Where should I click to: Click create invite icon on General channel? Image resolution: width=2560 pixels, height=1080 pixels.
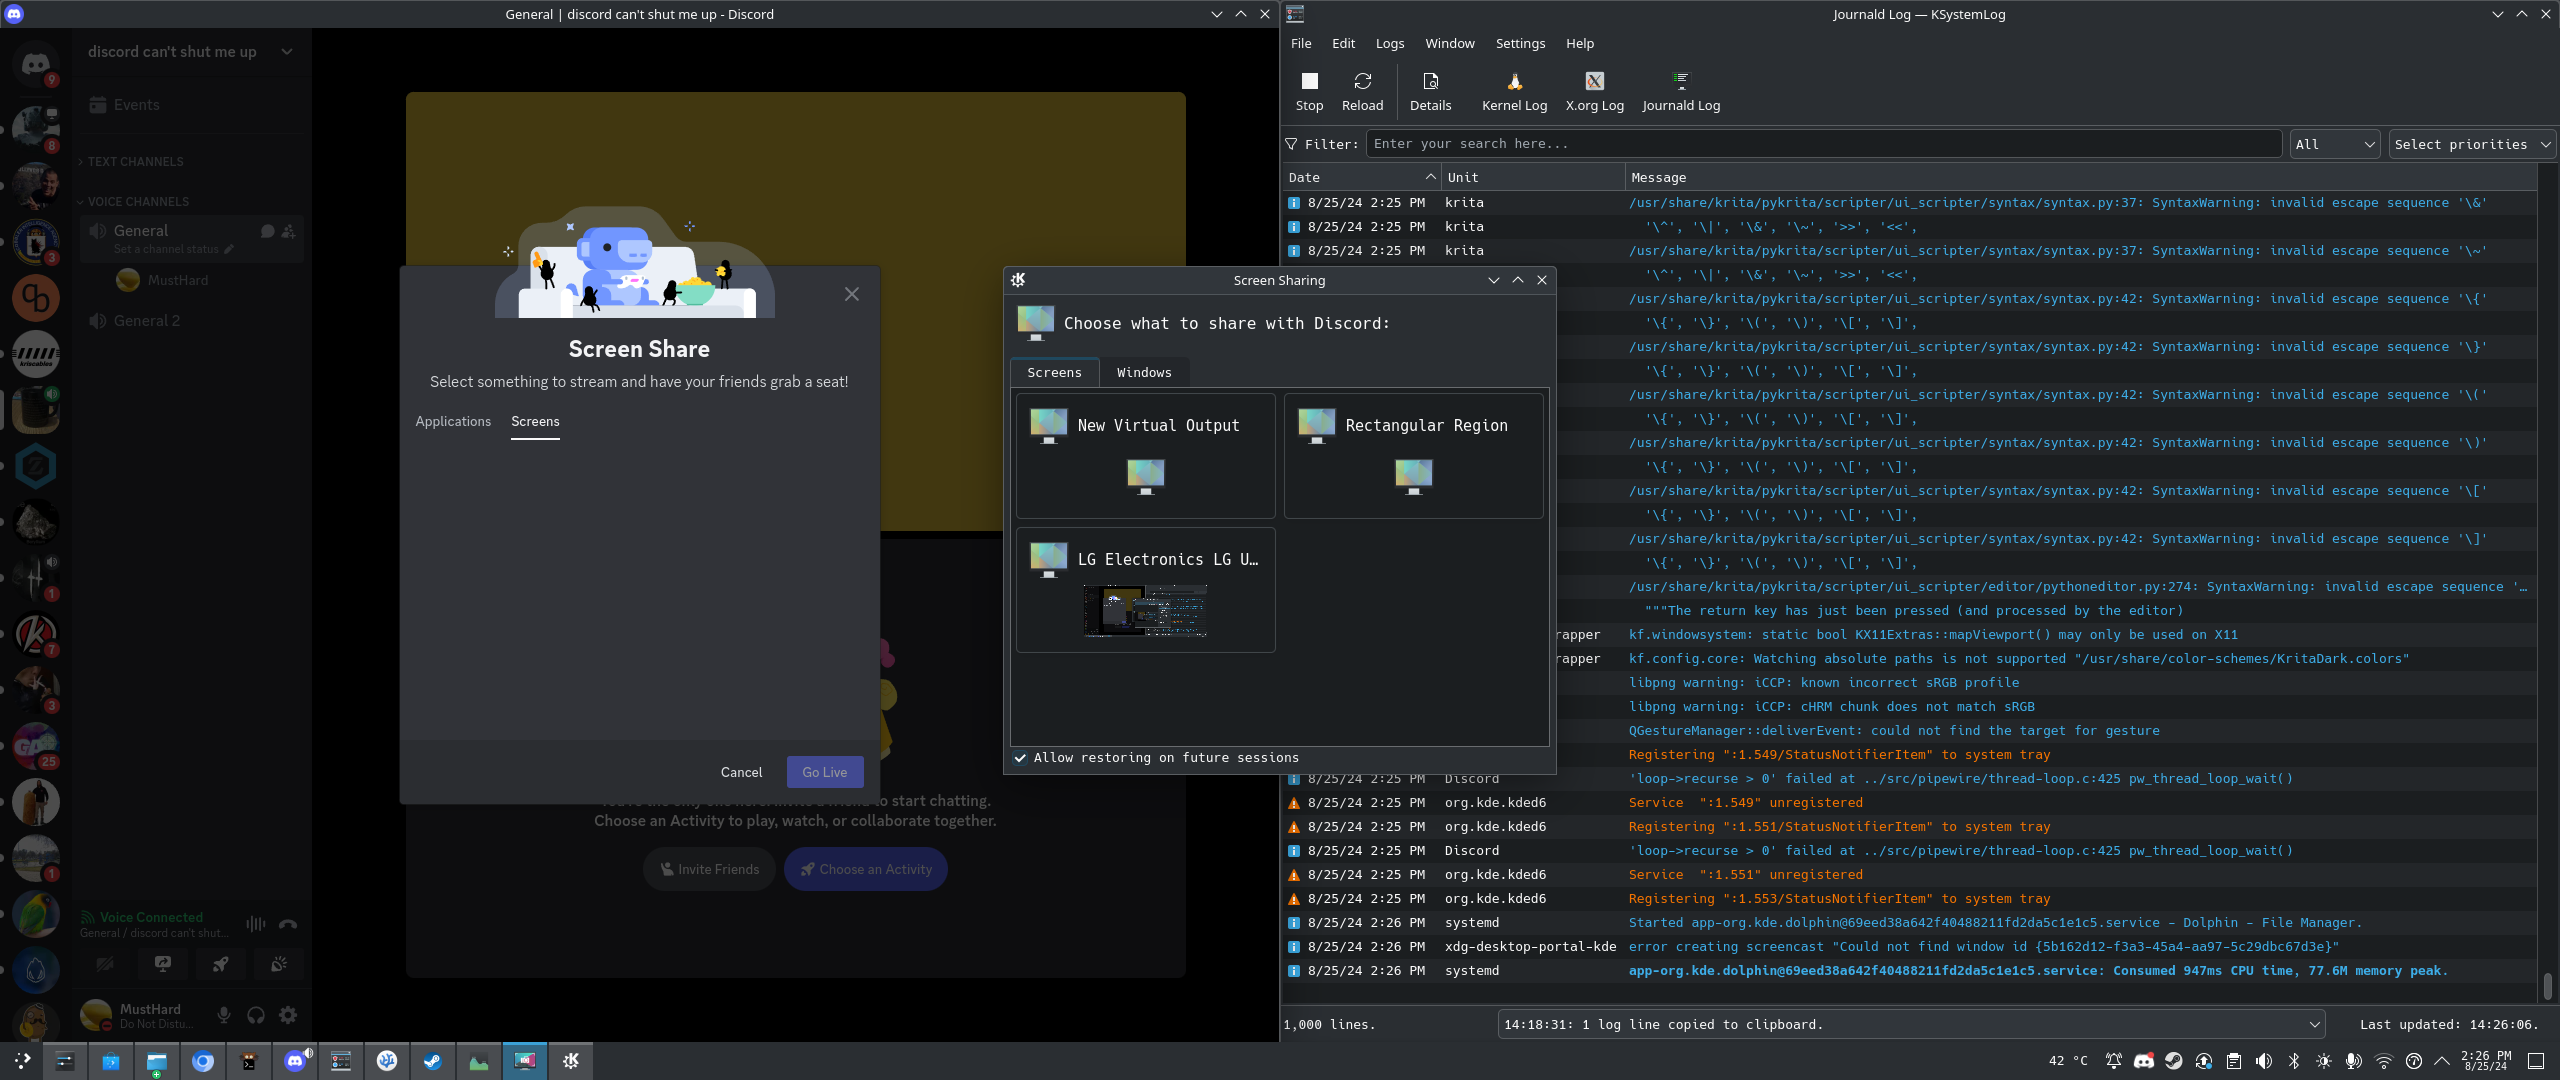tap(288, 231)
